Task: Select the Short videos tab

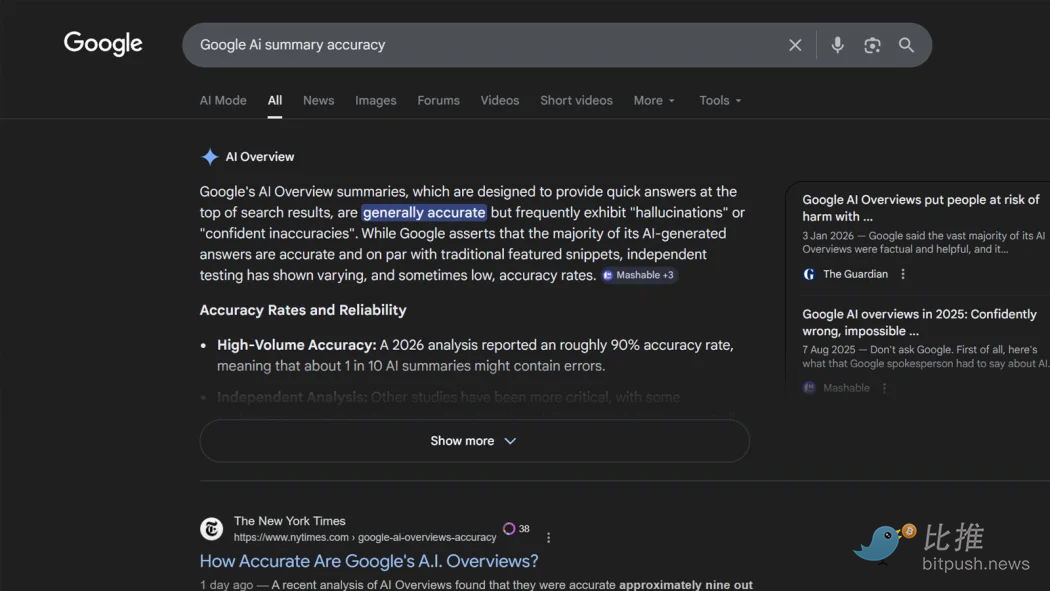Action: tap(576, 101)
